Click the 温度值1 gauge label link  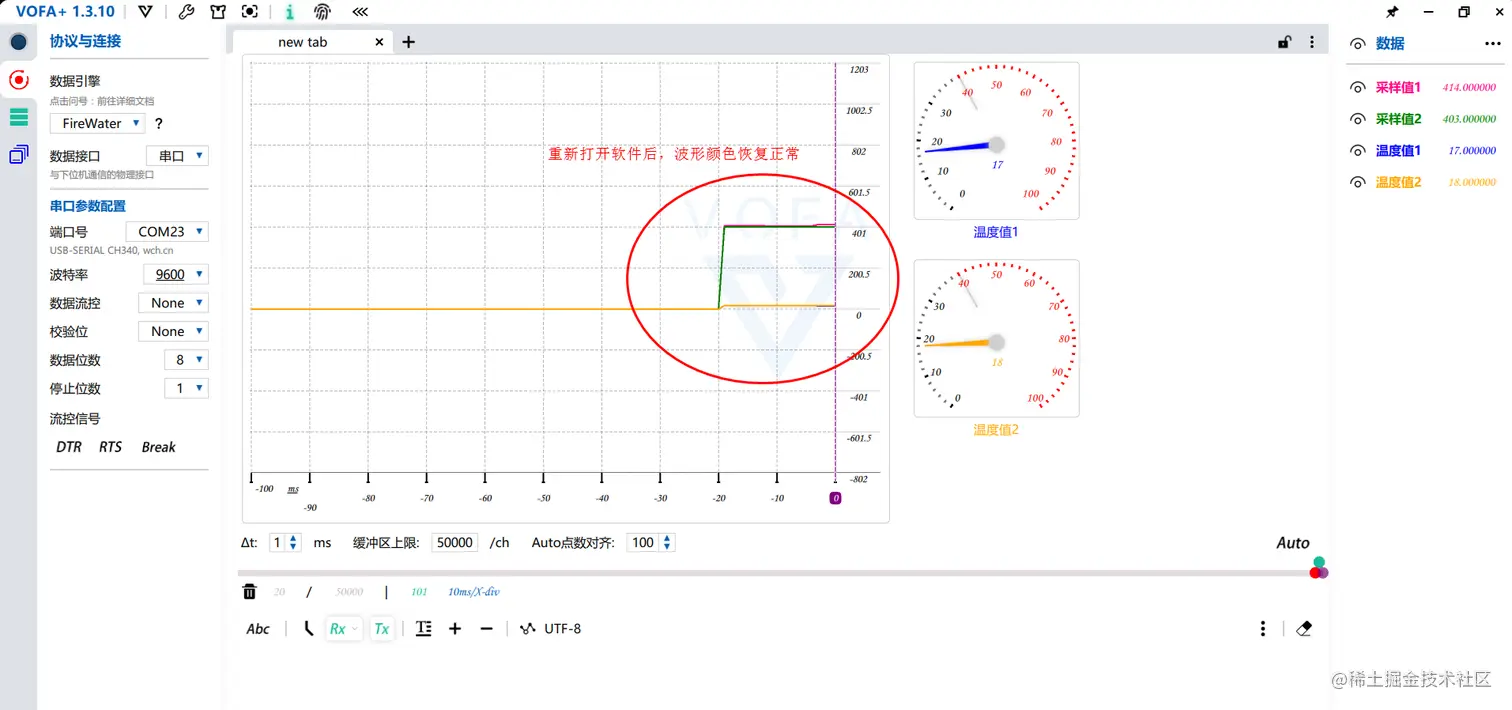(x=995, y=231)
